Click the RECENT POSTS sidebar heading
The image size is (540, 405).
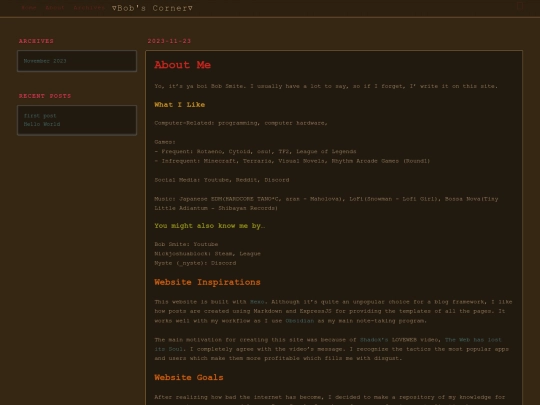[45, 96]
